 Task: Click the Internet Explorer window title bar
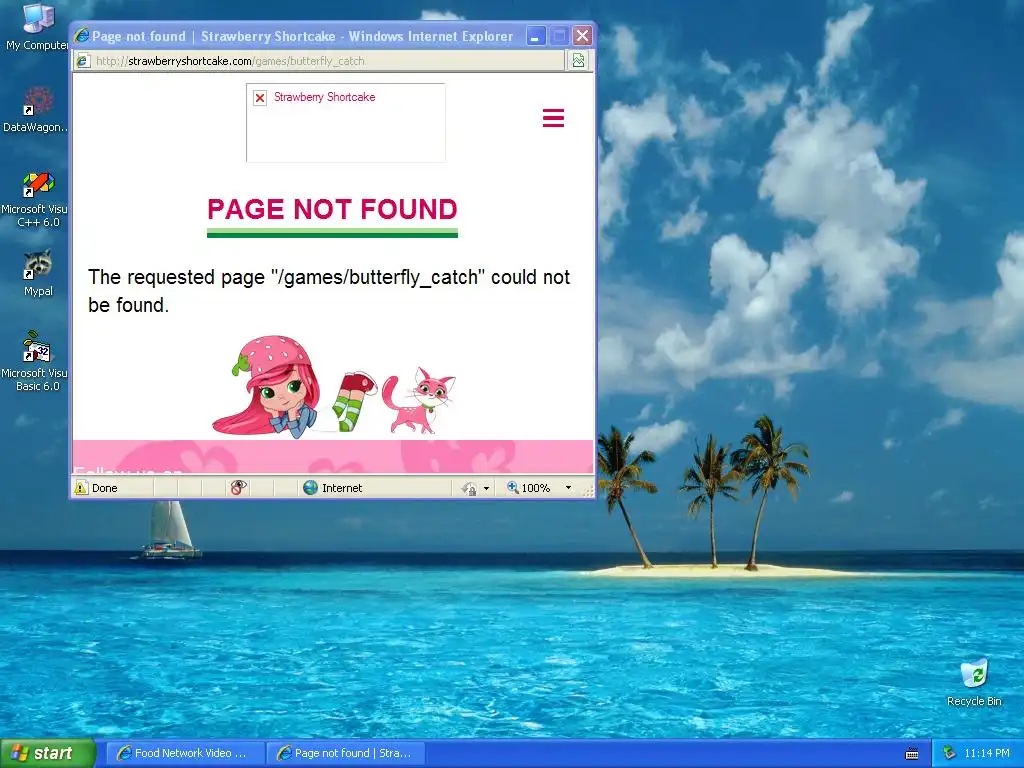click(x=302, y=36)
